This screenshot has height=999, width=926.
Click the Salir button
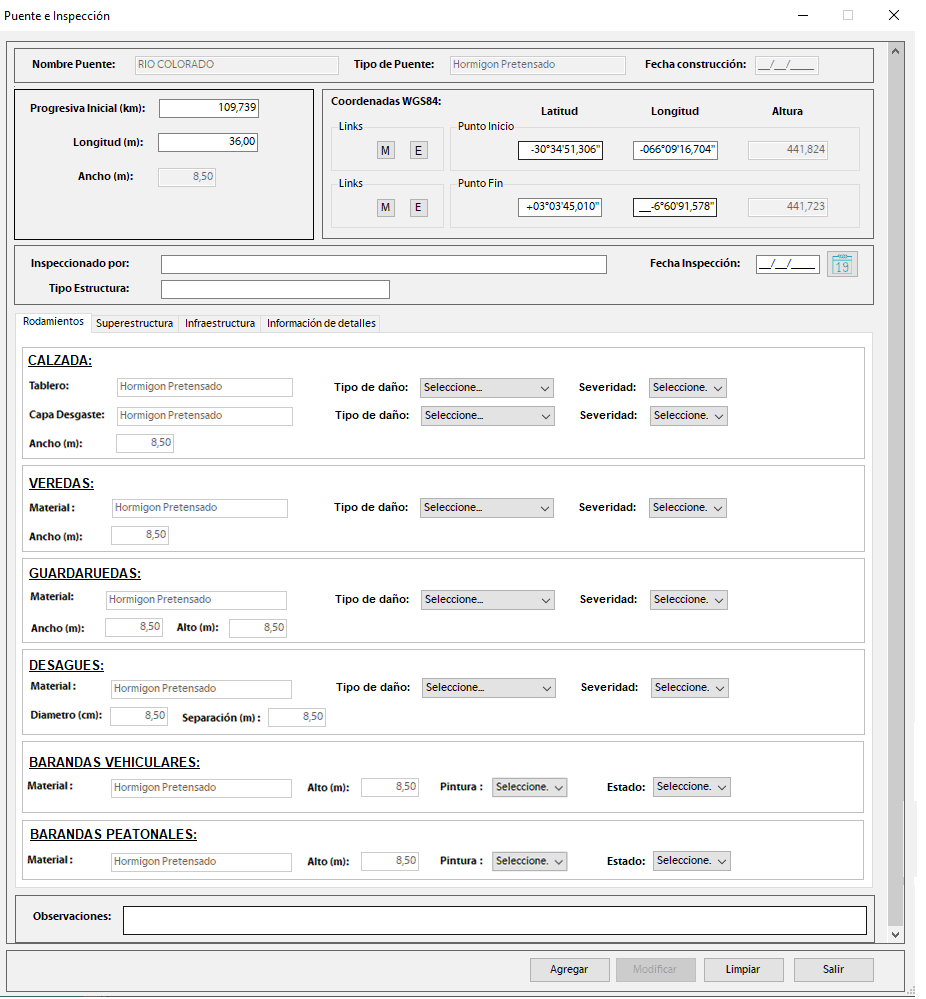pos(833,969)
